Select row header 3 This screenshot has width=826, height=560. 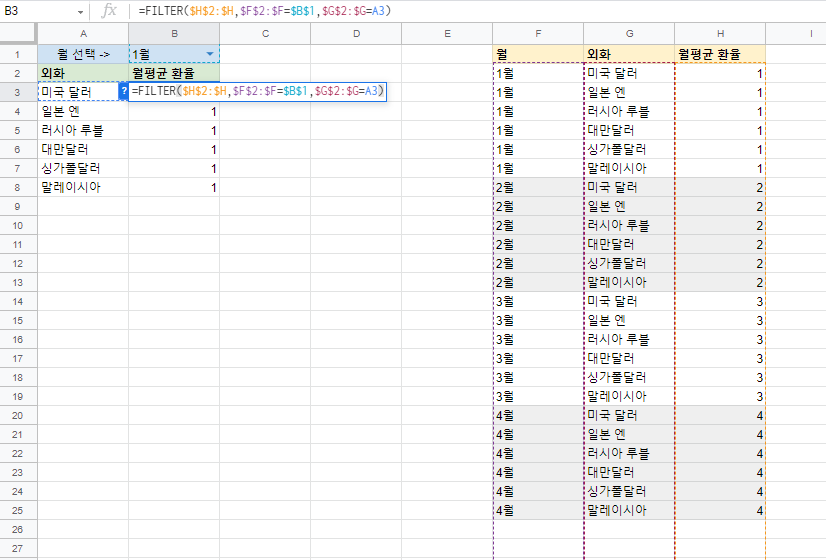(18, 92)
